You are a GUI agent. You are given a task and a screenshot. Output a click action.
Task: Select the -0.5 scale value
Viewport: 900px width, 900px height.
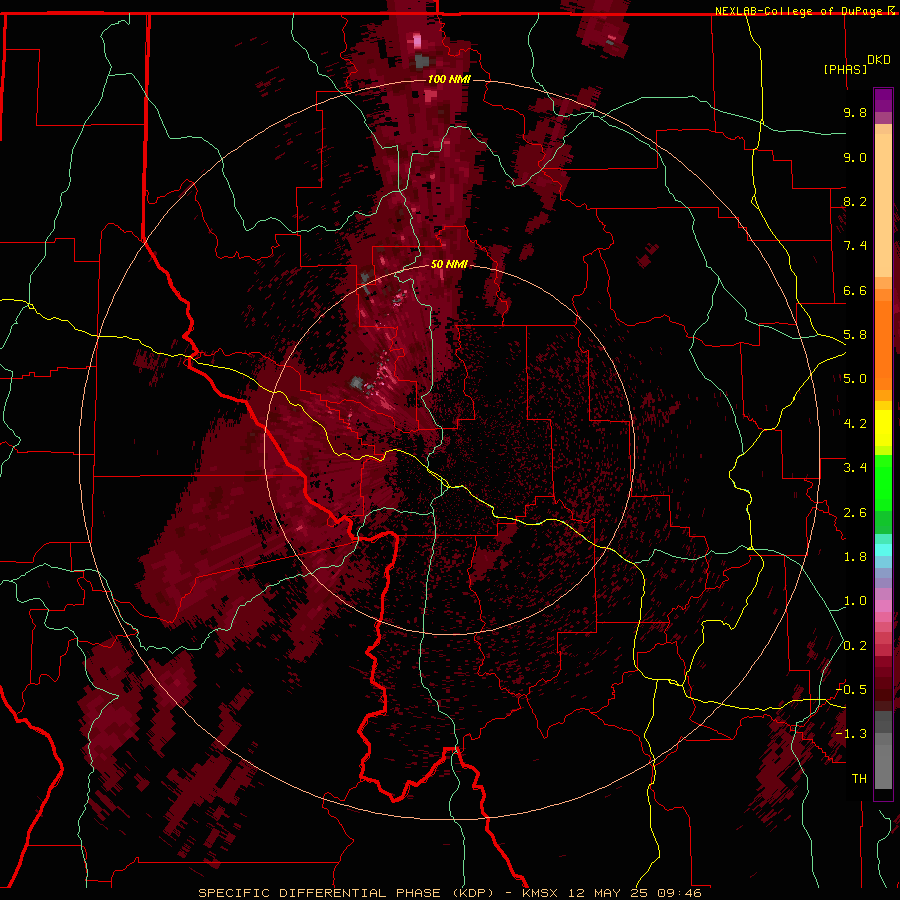[x=852, y=690]
